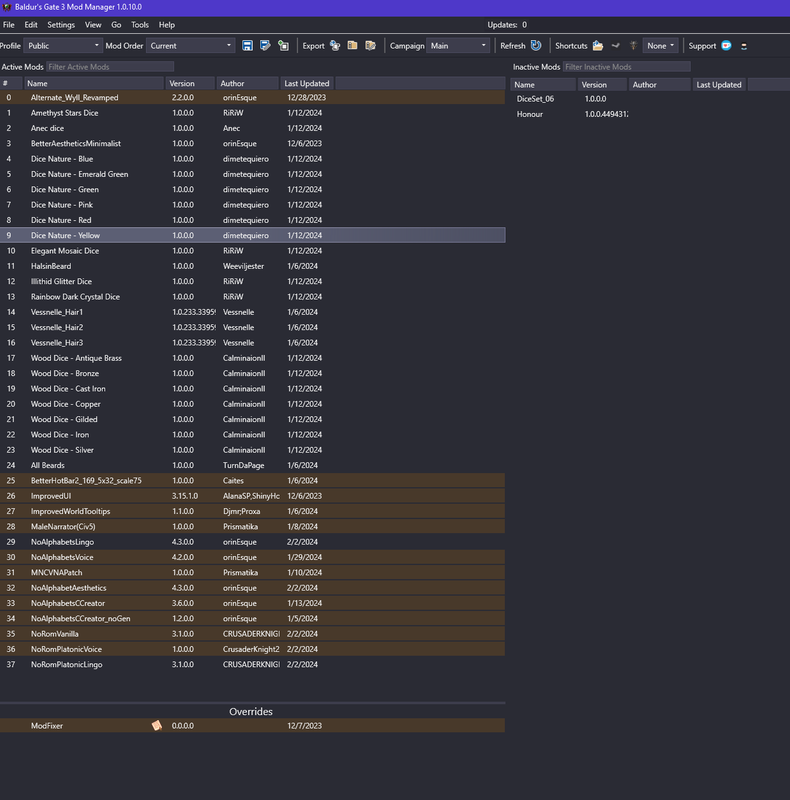
Task: Select the ImprovedWorldTooltips mod row
Action: click(253, 511)
